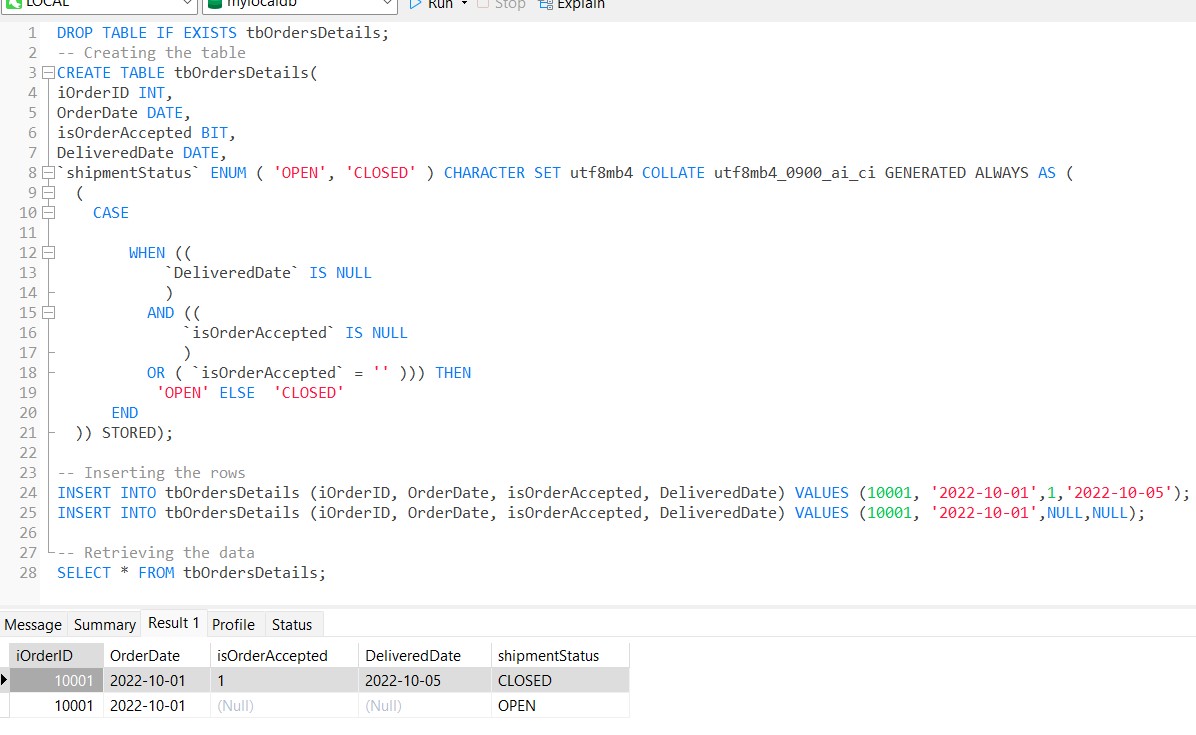The width and height of the screenshot is (1196, 735).
Task: Open Run options via its dropdown arrow
Action: click(x=462, y=5)
